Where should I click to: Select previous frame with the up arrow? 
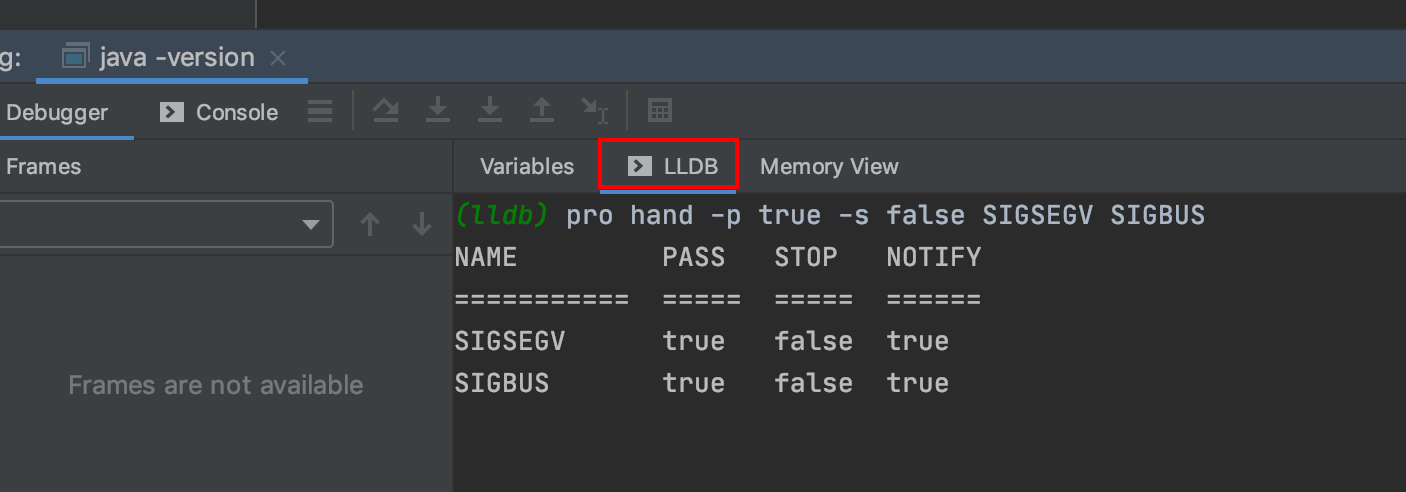click(x=370, y=225)
